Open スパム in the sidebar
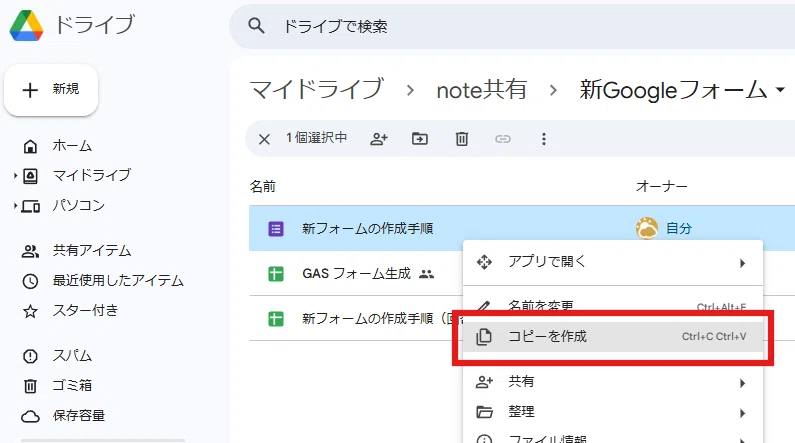The height and width of the screenshot is (443, 795). click(57, 356)
